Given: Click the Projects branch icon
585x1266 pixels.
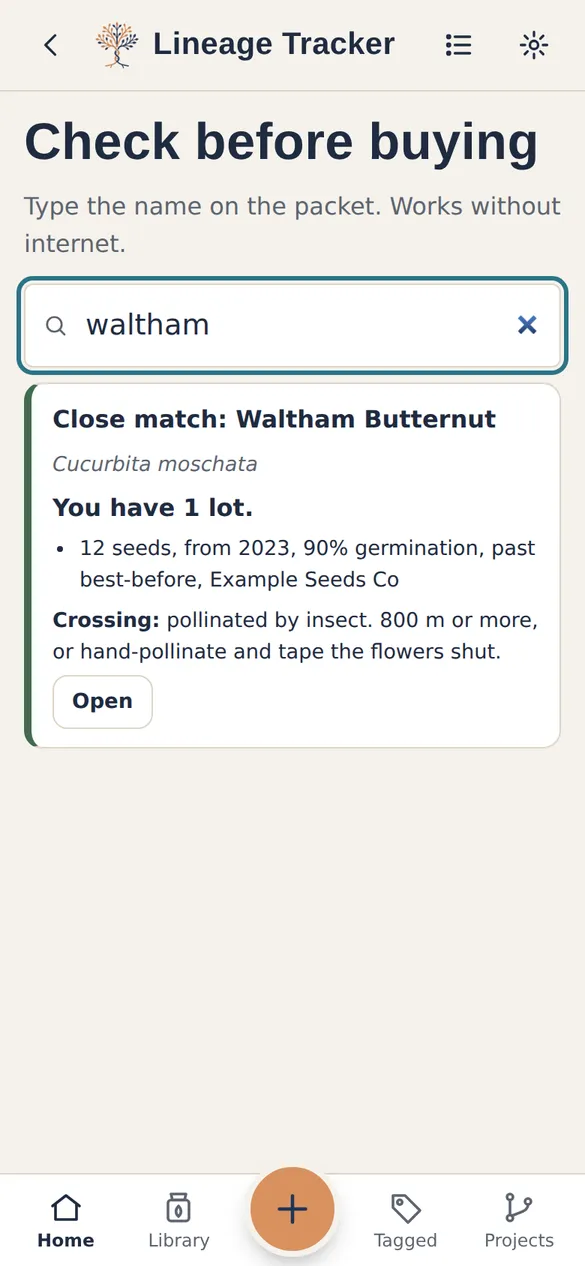Looking at the screenshot, I should 519,1208.
